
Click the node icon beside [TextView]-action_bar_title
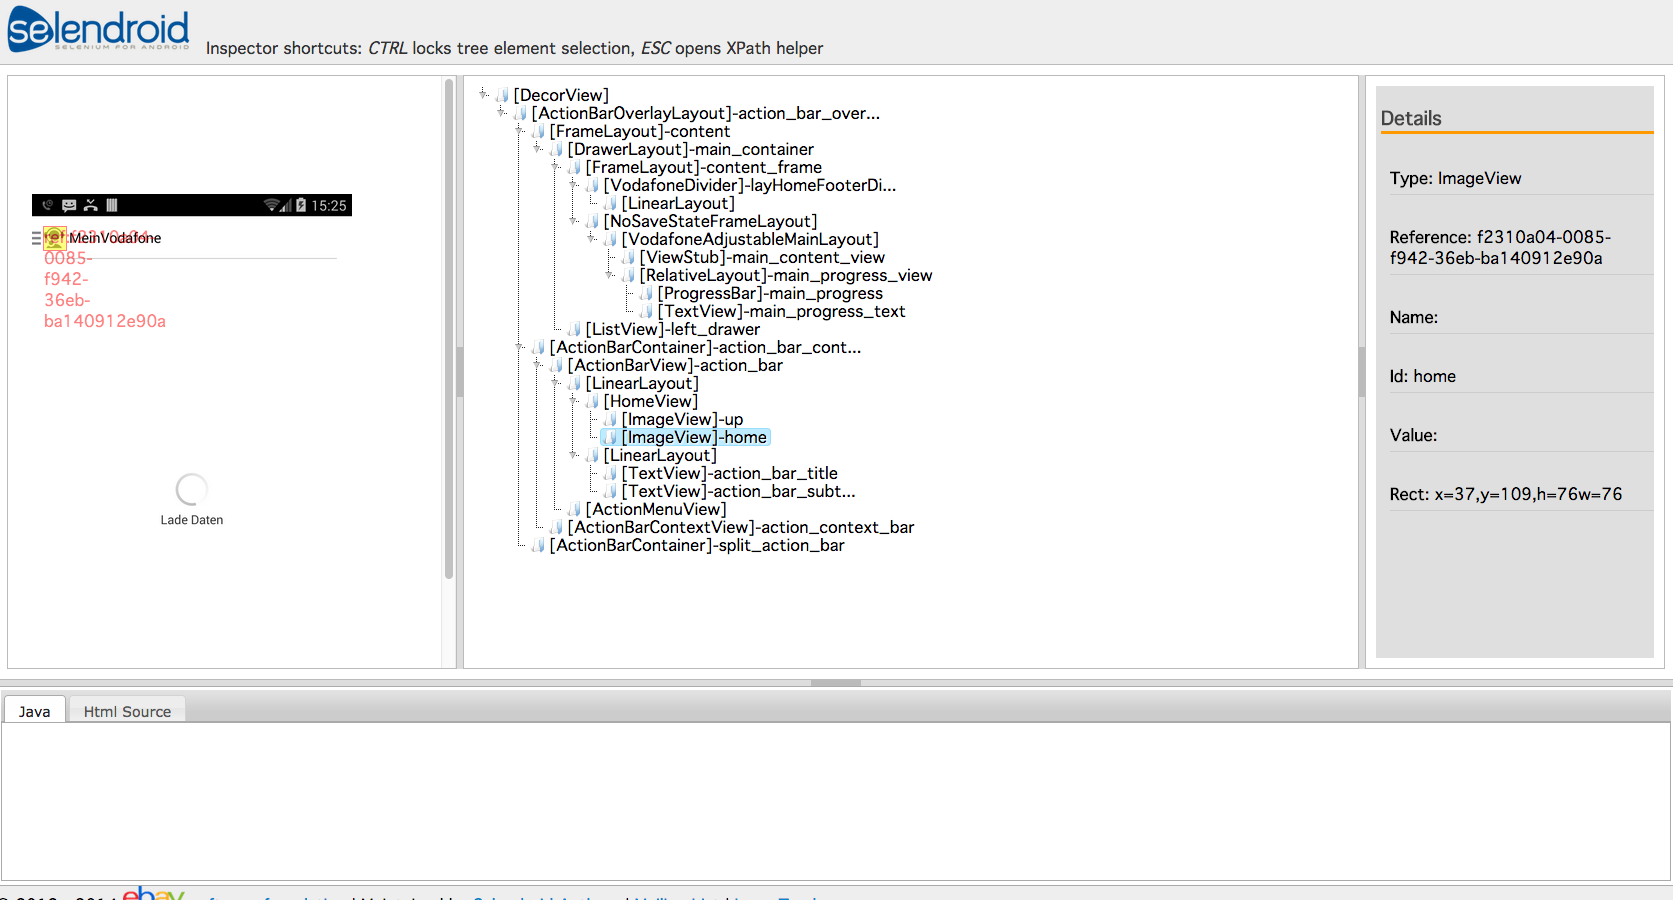(x=611, y=473)
